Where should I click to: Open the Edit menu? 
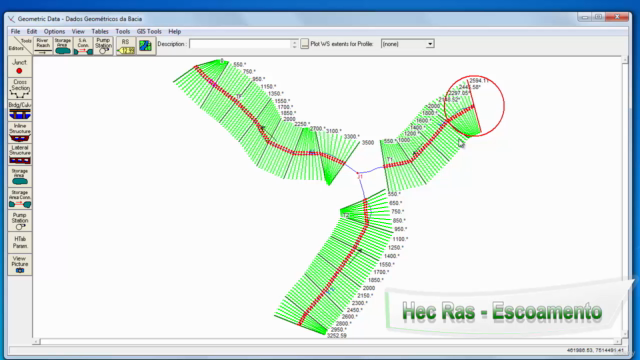tap(32, 31)
